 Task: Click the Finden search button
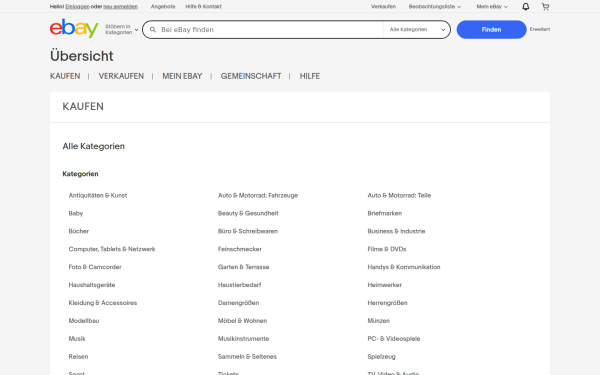[491, 29]
